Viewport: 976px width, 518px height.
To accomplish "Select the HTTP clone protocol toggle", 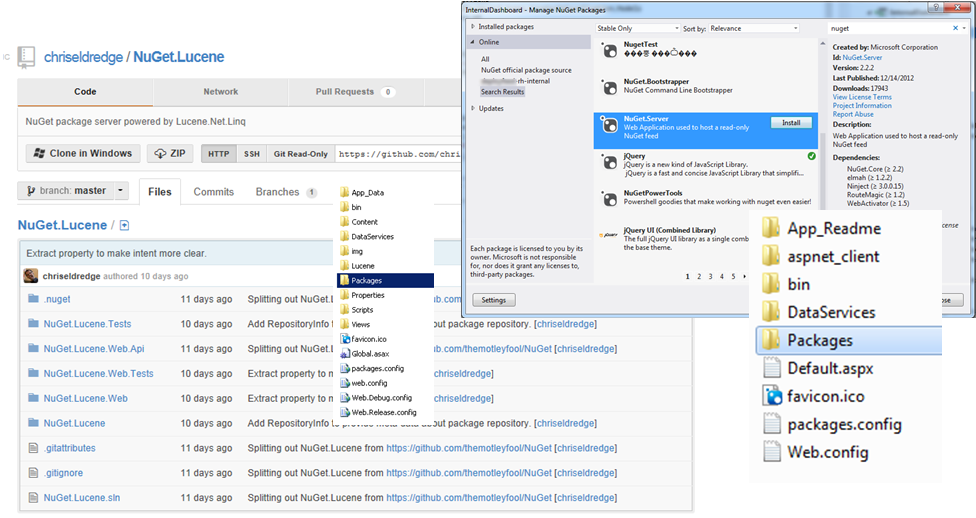I will point(218,154).
